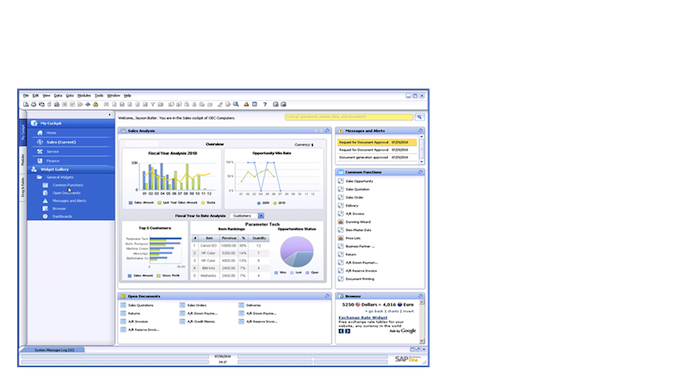Click the help question mark toolbar icon
686x390 pixels.
point(265,105)
